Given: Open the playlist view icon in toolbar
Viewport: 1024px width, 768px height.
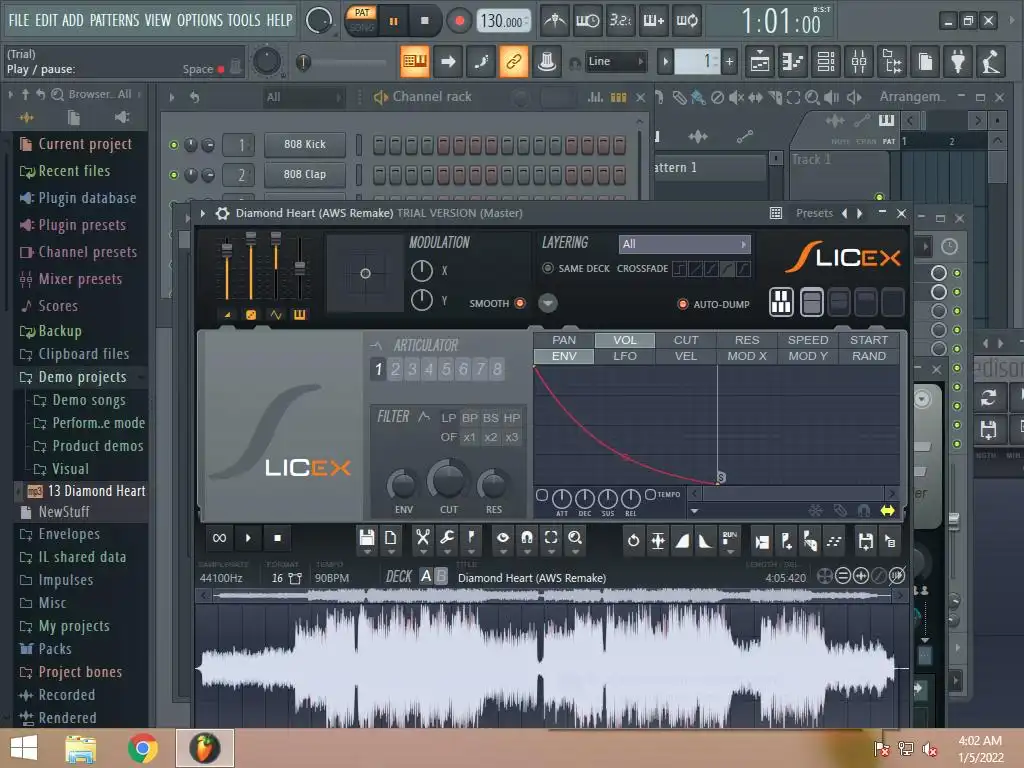Looking at the screenshot, I should (760, 62).
